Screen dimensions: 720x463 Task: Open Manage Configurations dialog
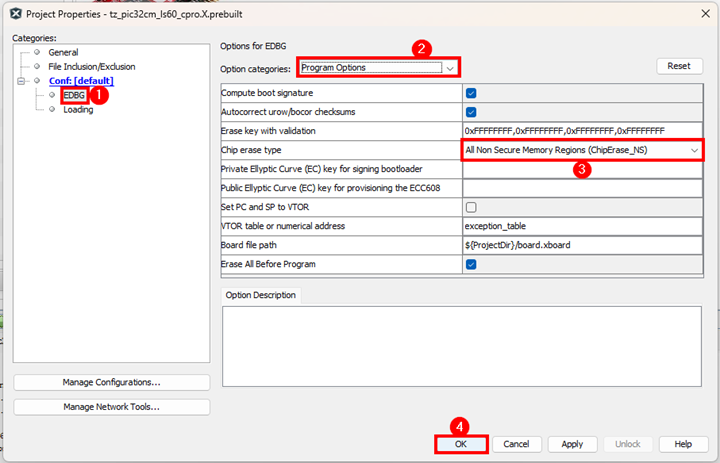click(x=112, y=382)
